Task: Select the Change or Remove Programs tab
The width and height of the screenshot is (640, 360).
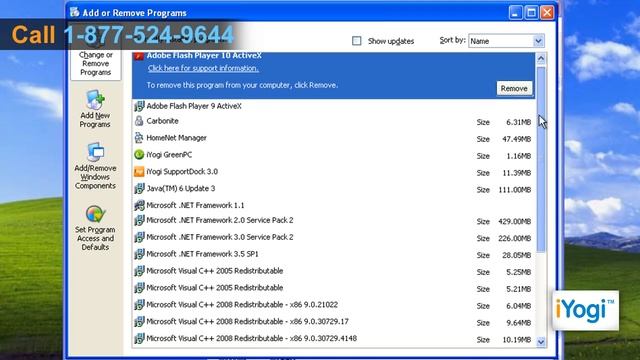Action: click(x=96, y=64)
